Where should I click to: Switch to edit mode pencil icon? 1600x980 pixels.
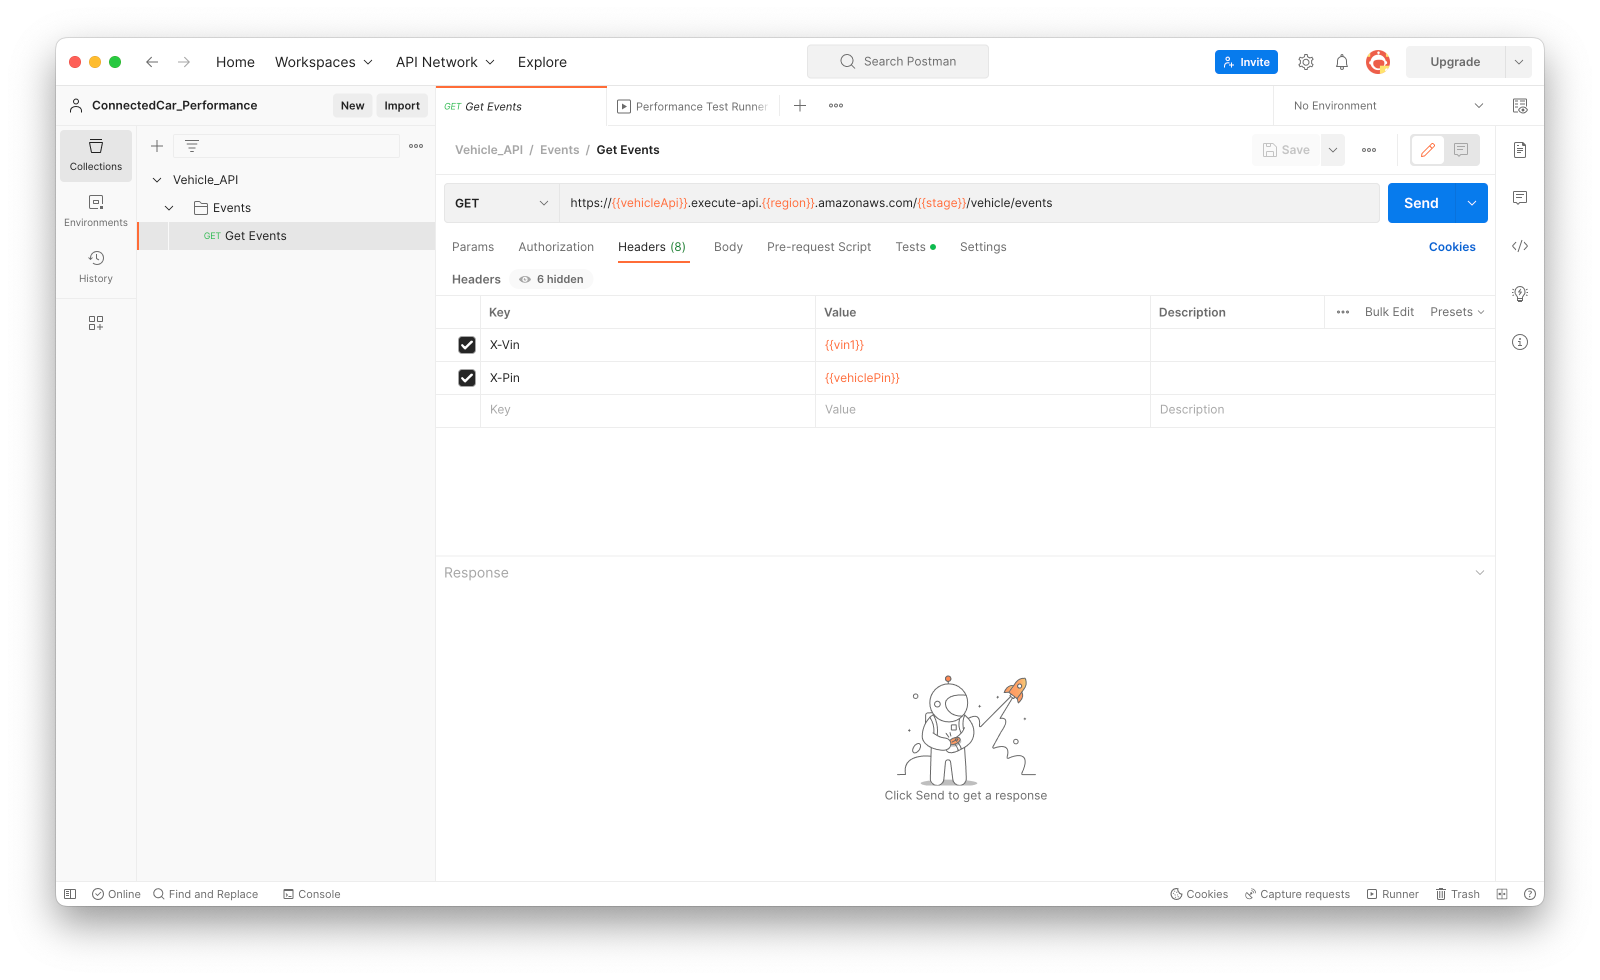point(1428,150)
